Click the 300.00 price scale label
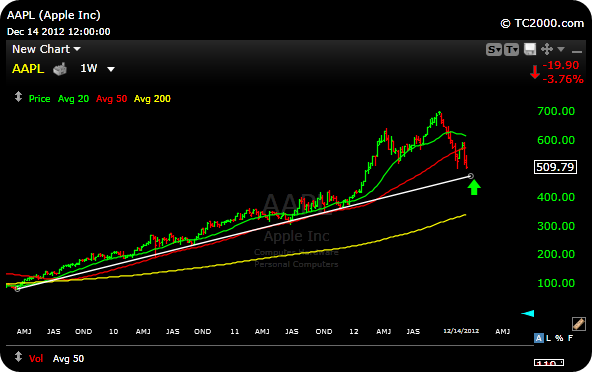The height and width of the screenshot is (372, 592). pos(556,226)
